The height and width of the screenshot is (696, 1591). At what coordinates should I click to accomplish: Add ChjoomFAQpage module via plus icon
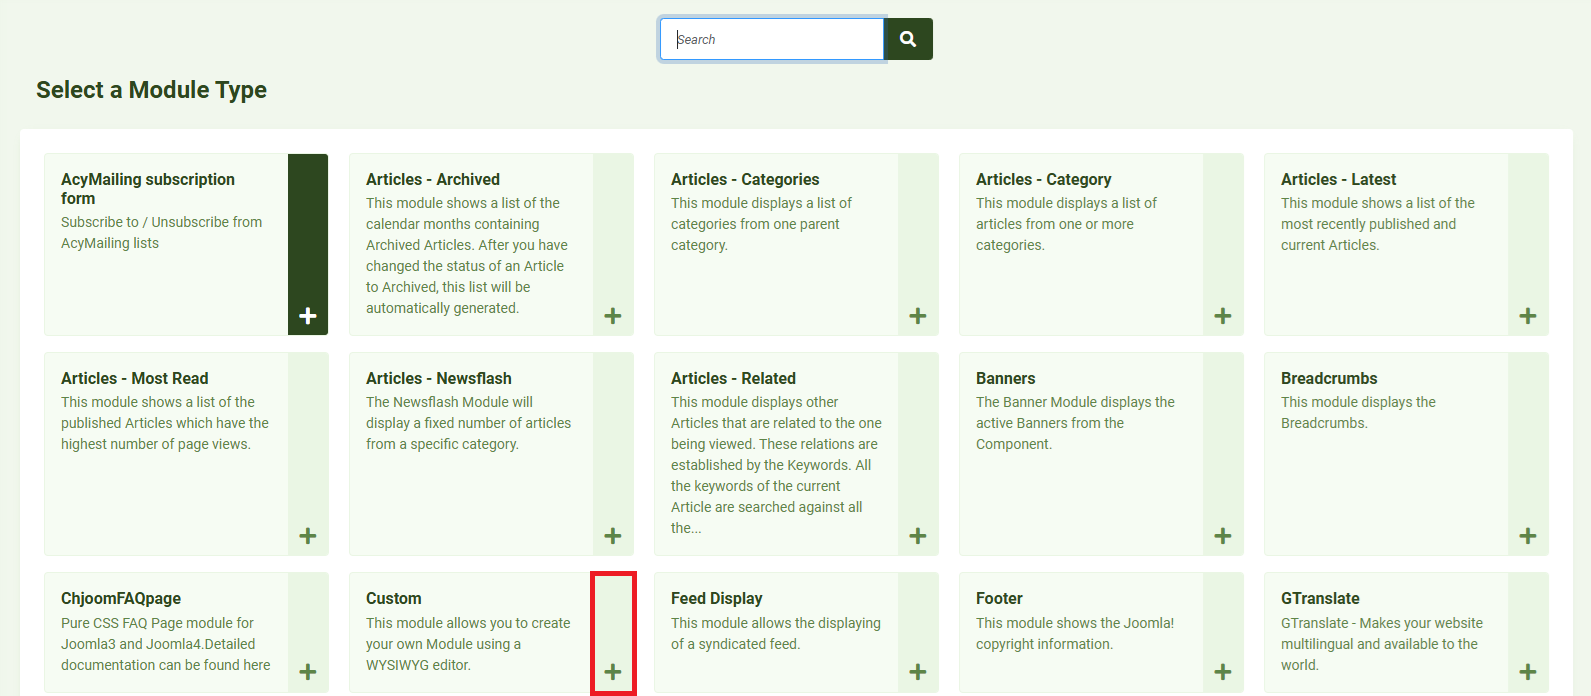[x=308, y=672]
